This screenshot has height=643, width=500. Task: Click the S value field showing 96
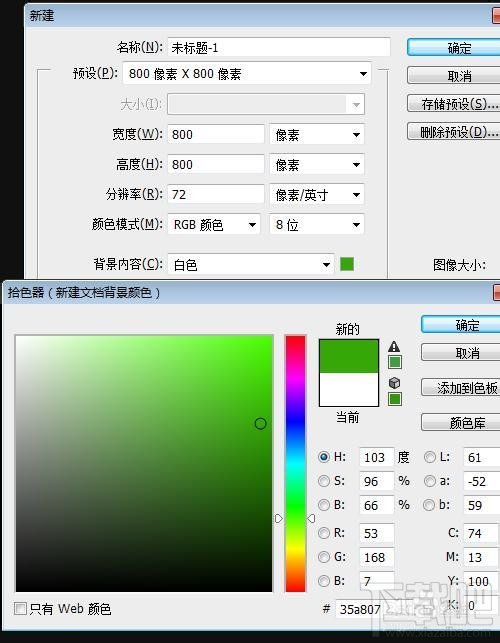(x=377, y=481)
